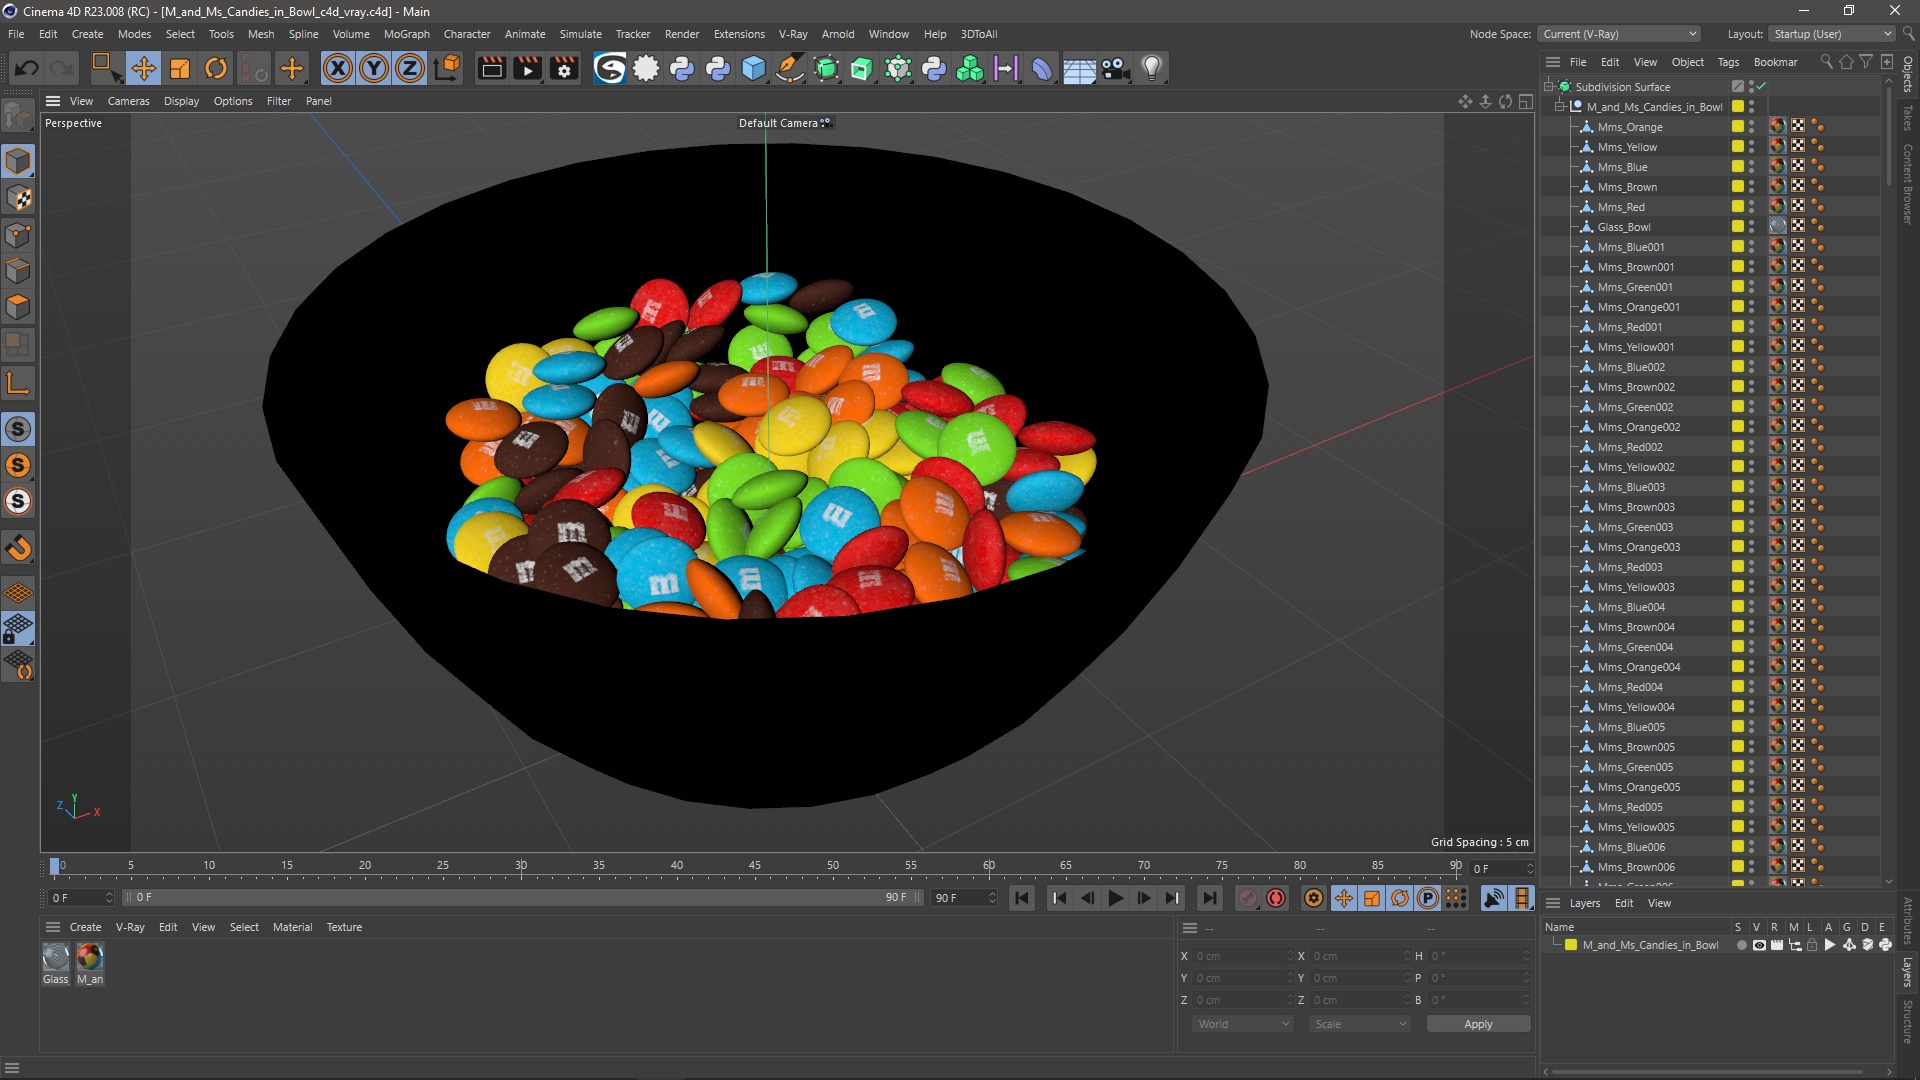Image resolution: width=1920 pixels, height=1080 pixels.
Task: Click the Play button on timeline
Action: [1116, 897]
